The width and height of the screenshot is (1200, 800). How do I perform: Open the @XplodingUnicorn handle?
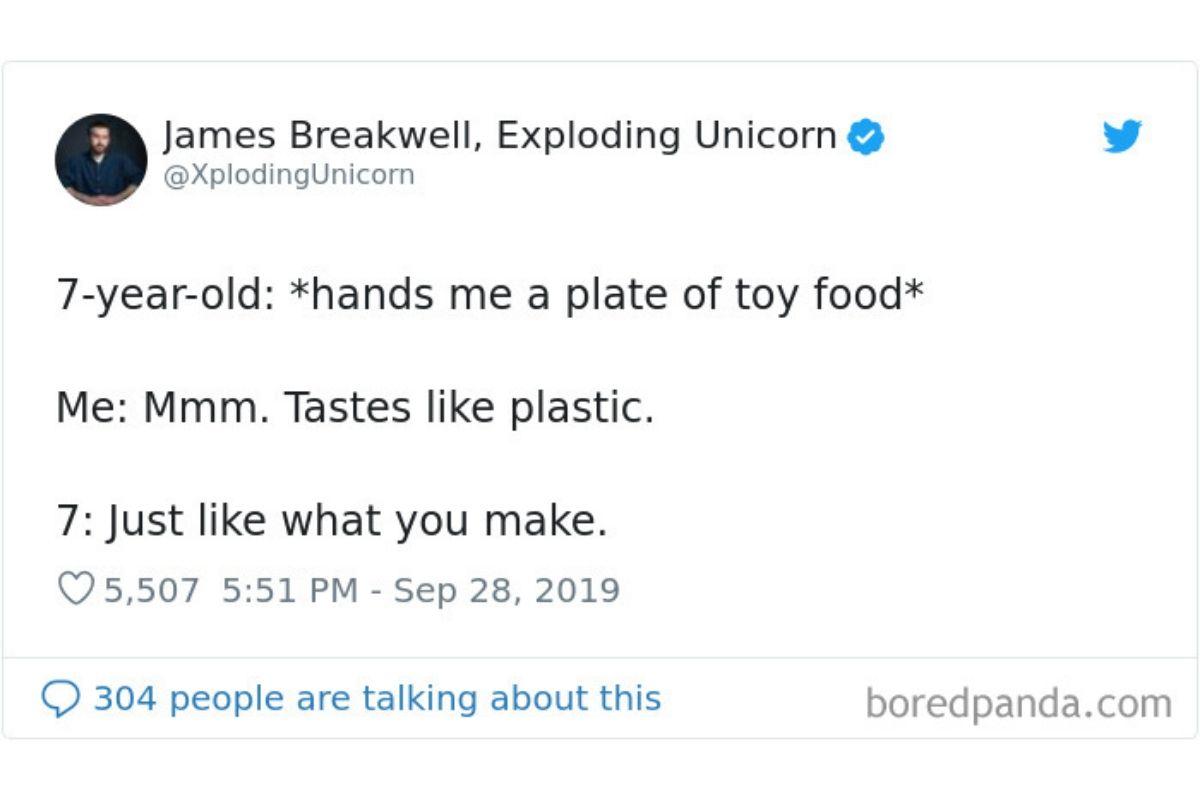[x=288, y=175]
